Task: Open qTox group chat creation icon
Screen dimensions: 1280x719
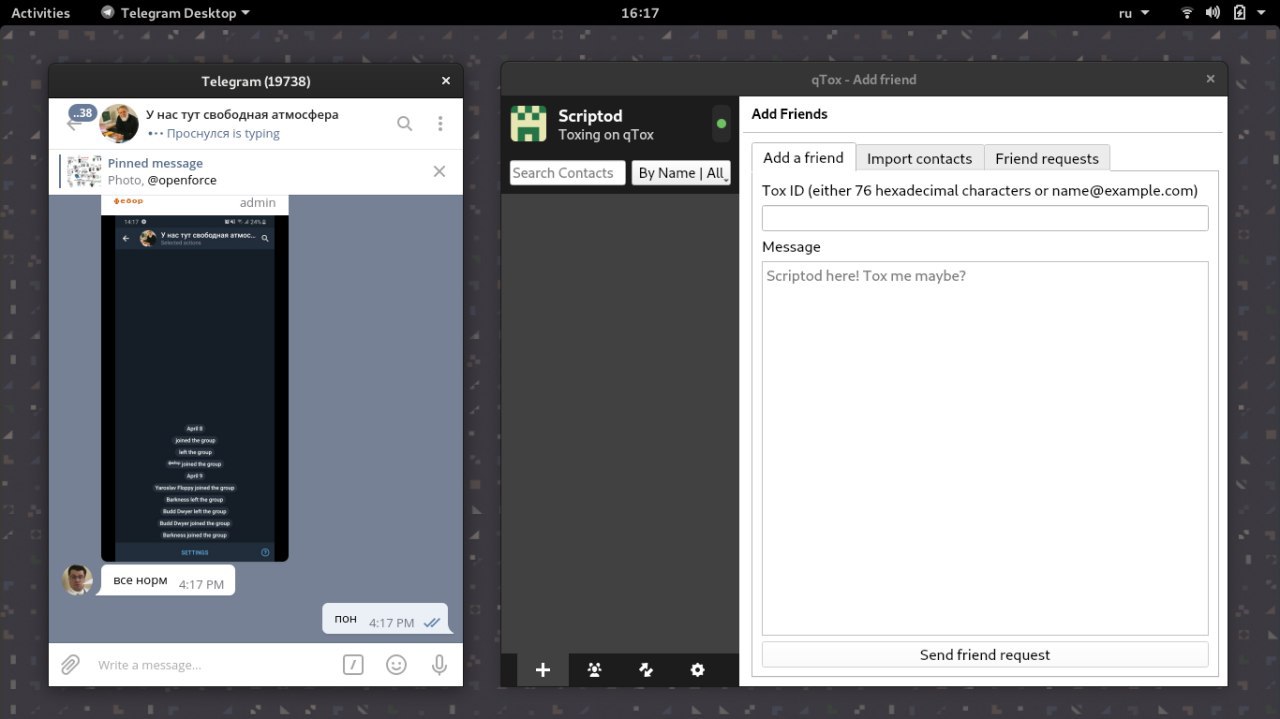Action: [x=595, y=670]
